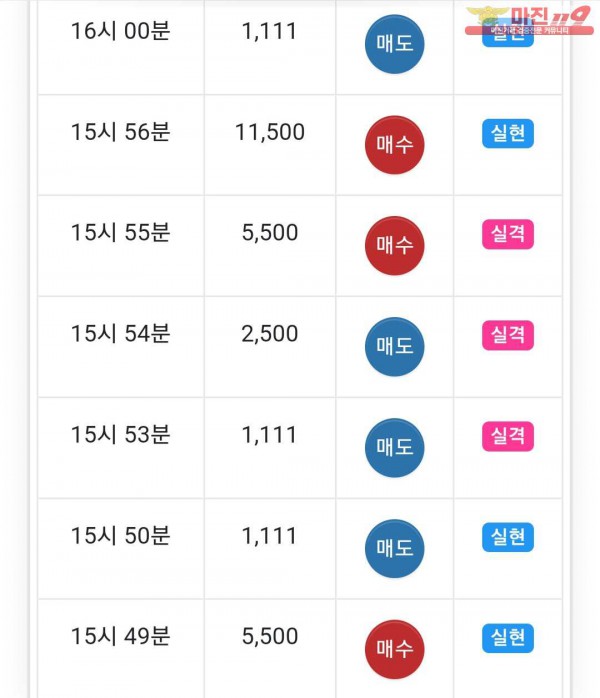Viewport: 600px width, 698px height.
Task: Click the pink 실격 badge in 15시 53분 row
Action: [508, 437]
